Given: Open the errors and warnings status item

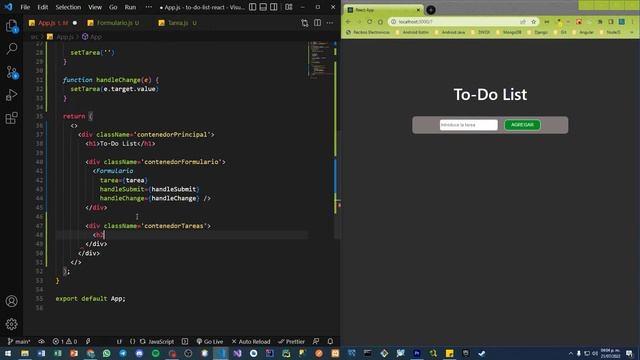Looking at the screenshot, I should click(65, 341).
